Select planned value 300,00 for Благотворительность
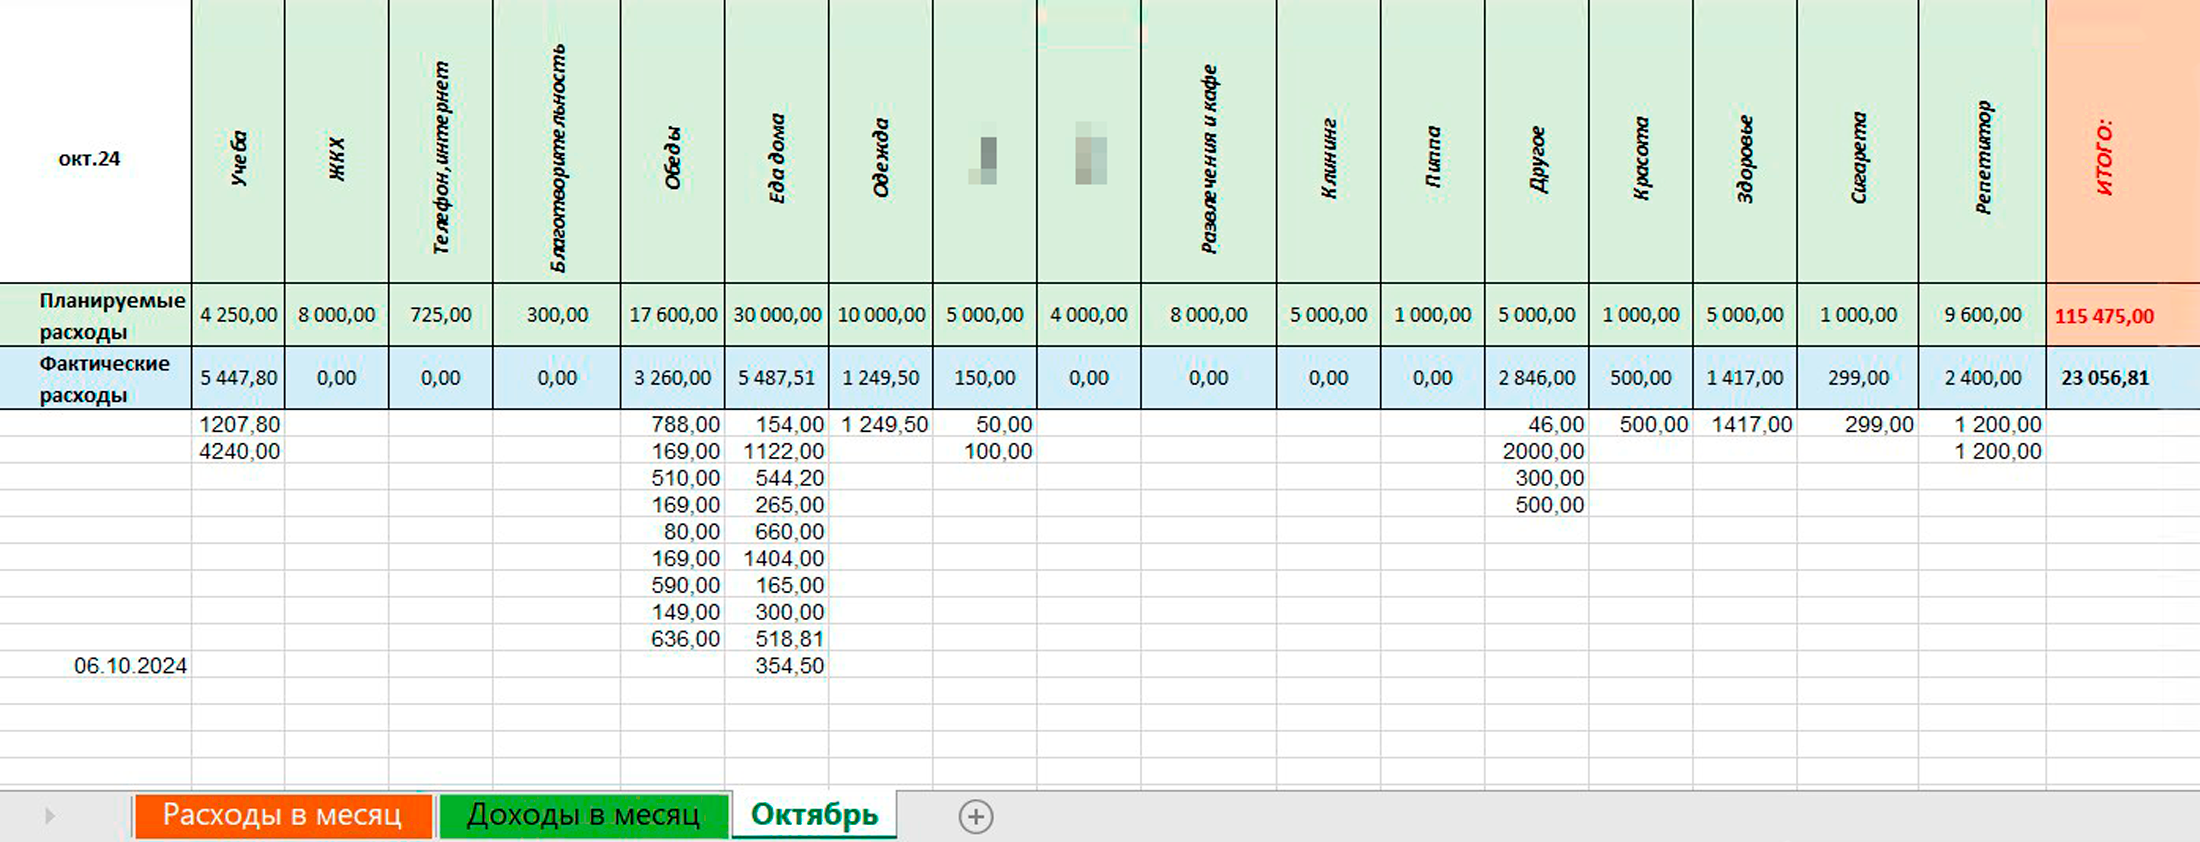Image resolution: width=2200 pixels, height=842 pixels. 556,315
